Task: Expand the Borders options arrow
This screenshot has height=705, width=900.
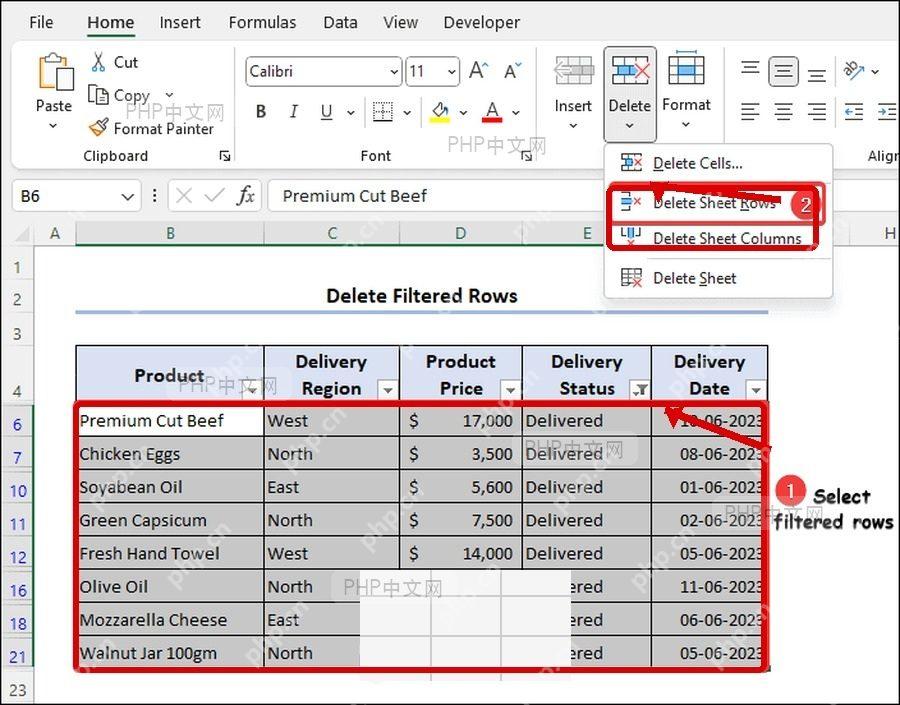Action: (x=407, y=113)
